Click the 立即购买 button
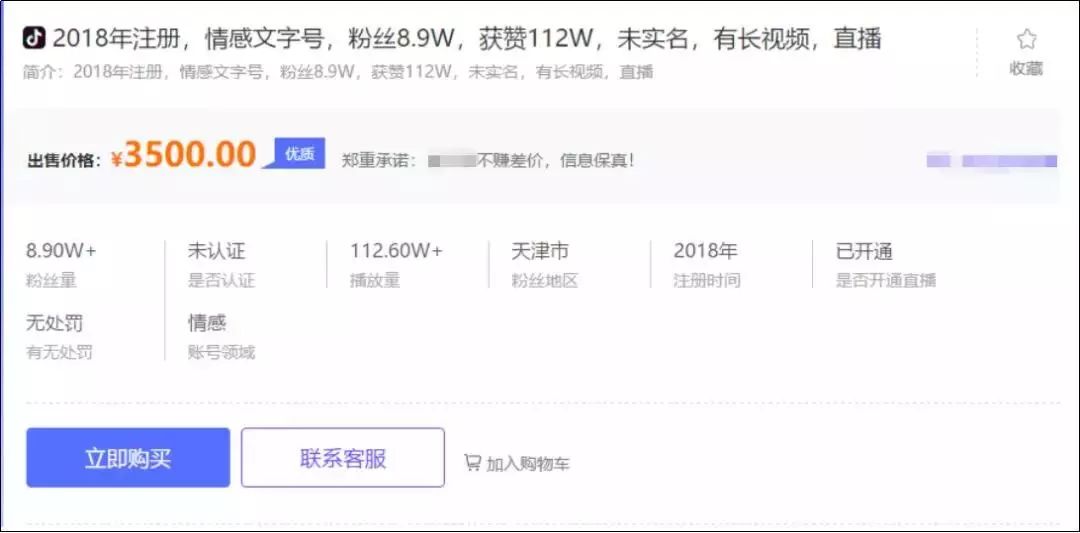The height and width of the screenshot is (533, 1080). click(128, 458)
